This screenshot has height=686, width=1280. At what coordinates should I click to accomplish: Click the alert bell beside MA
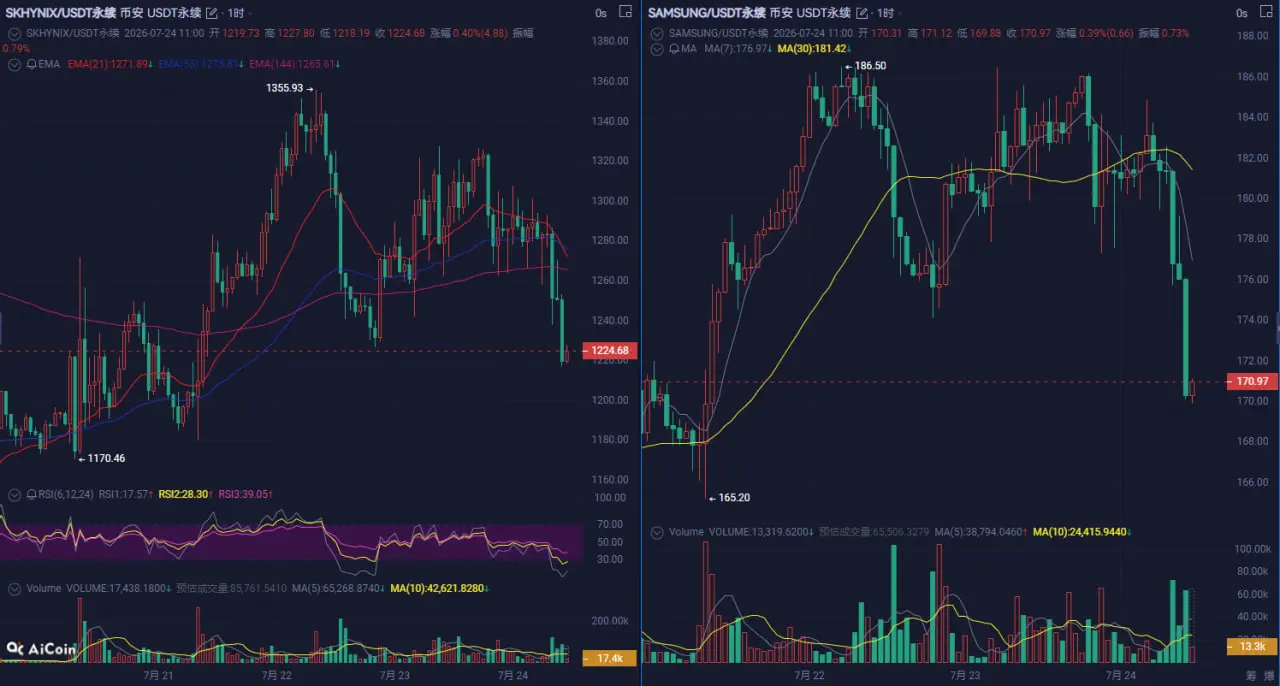pos(674,48)
